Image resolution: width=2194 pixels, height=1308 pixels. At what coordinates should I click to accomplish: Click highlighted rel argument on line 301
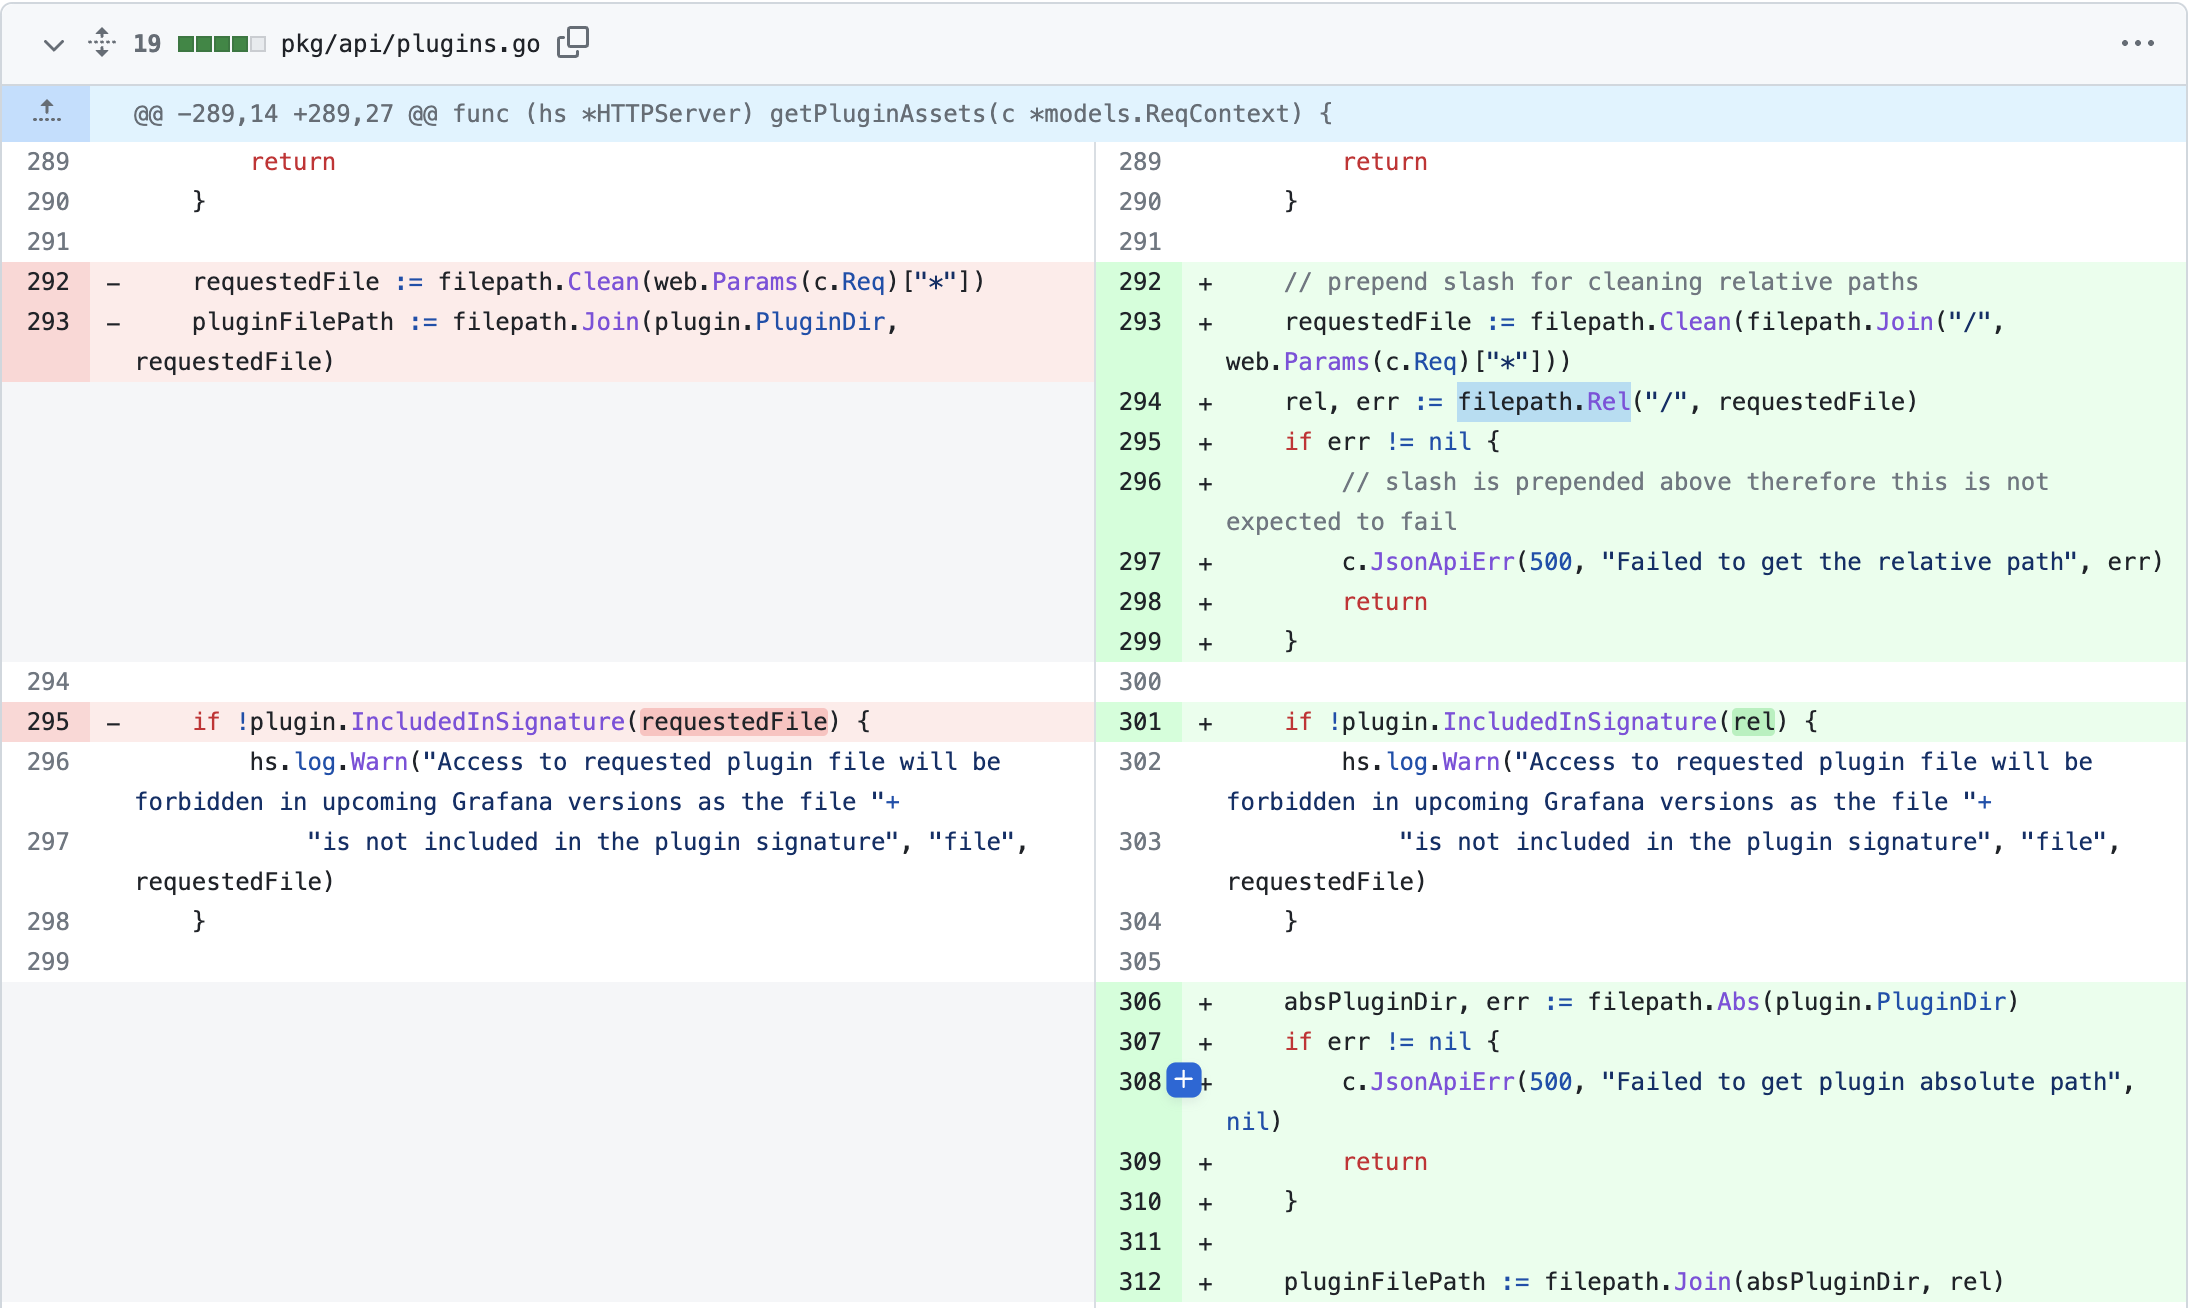click(1753, 722)
